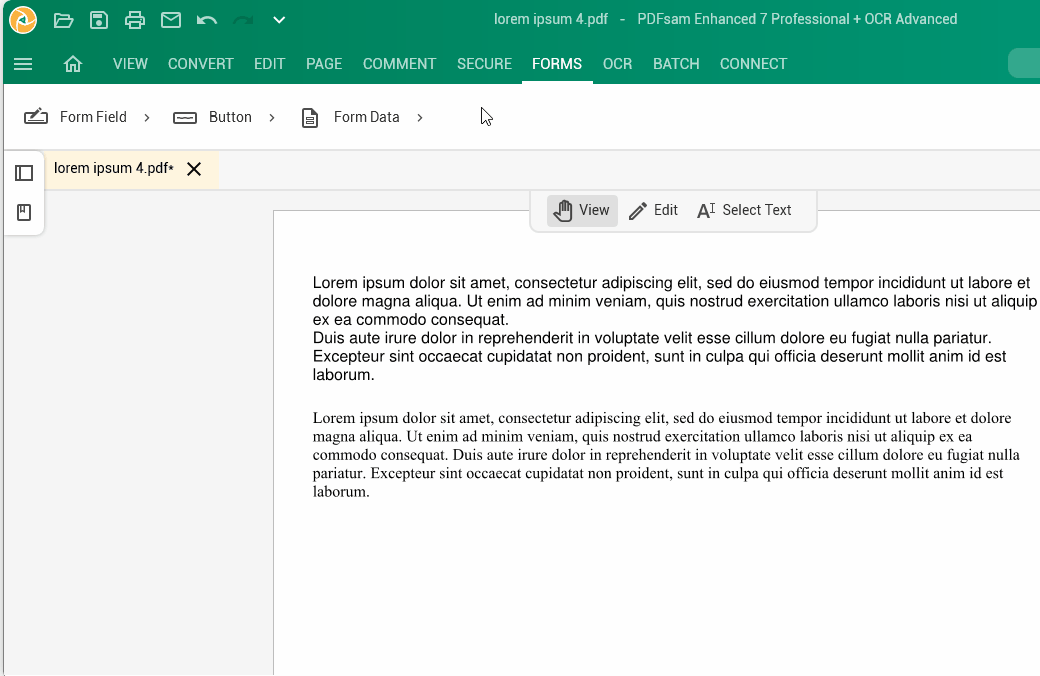Image resolution: width=1040 pixels, height=676 pixels.
Task: Open a PDF file with the folder icon
Action: tap(62, 19)
